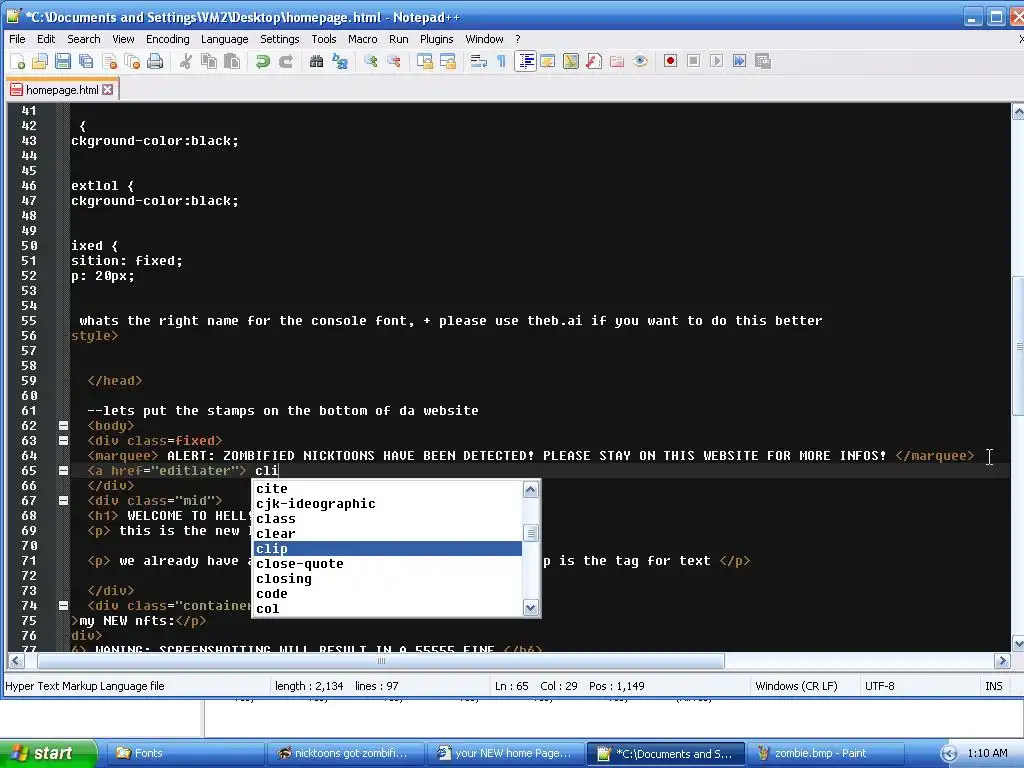Save the current file via toolbar
This screenshot has width=1024, height=768.
(63, 61)
